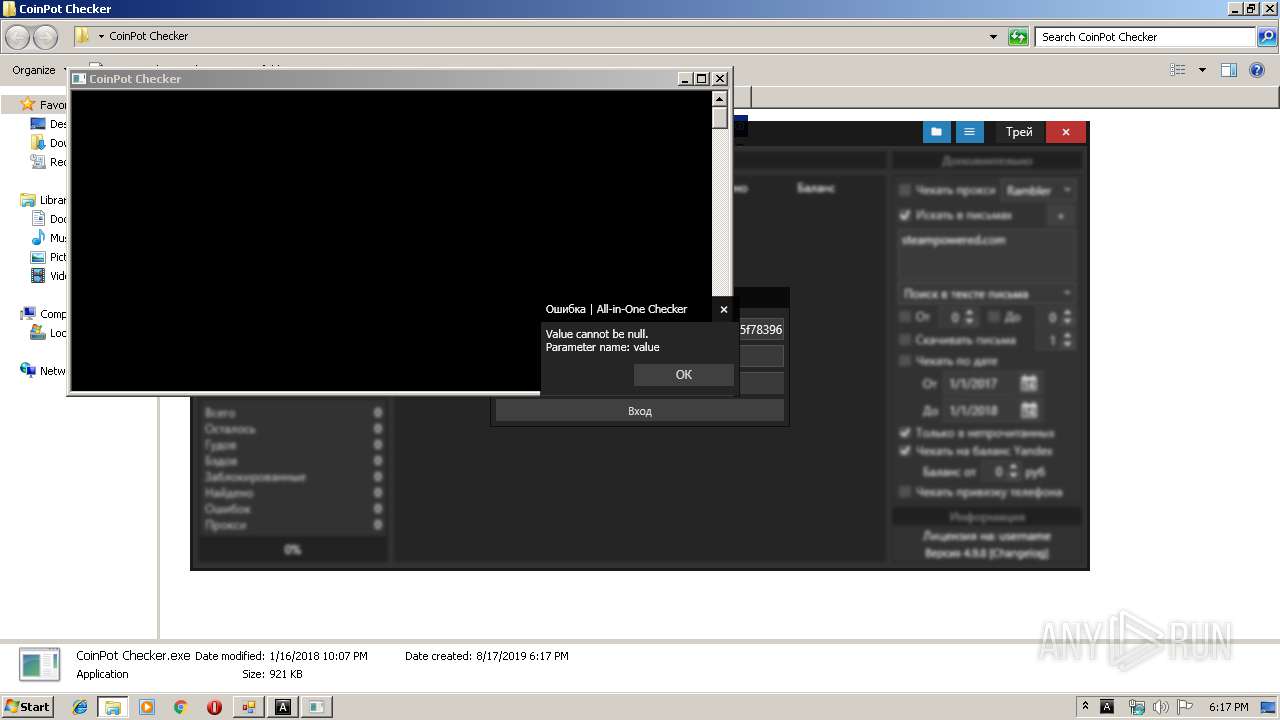Open the Rambler dropdown
Screen dimensions: 1280x720
[x=1039, y=190]
